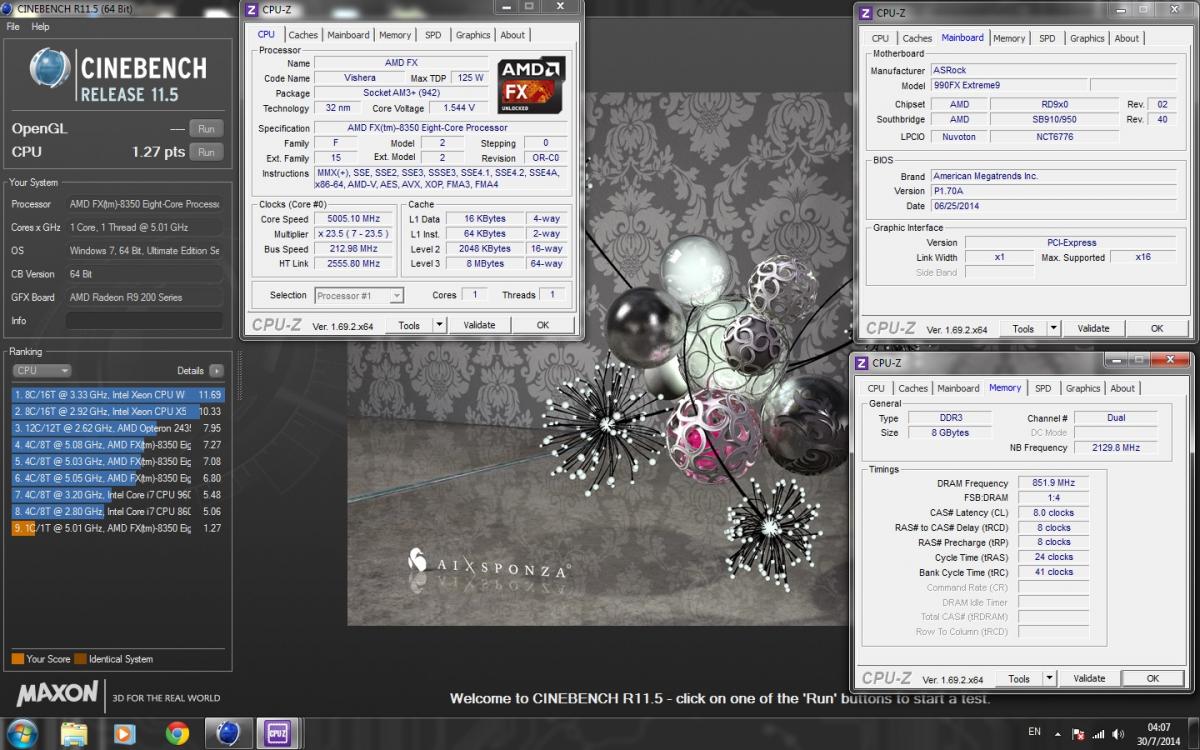1200x750 pixels.
Task: Click the 990FX Extreme9 model field
Action: click(x=1008, y=86)
